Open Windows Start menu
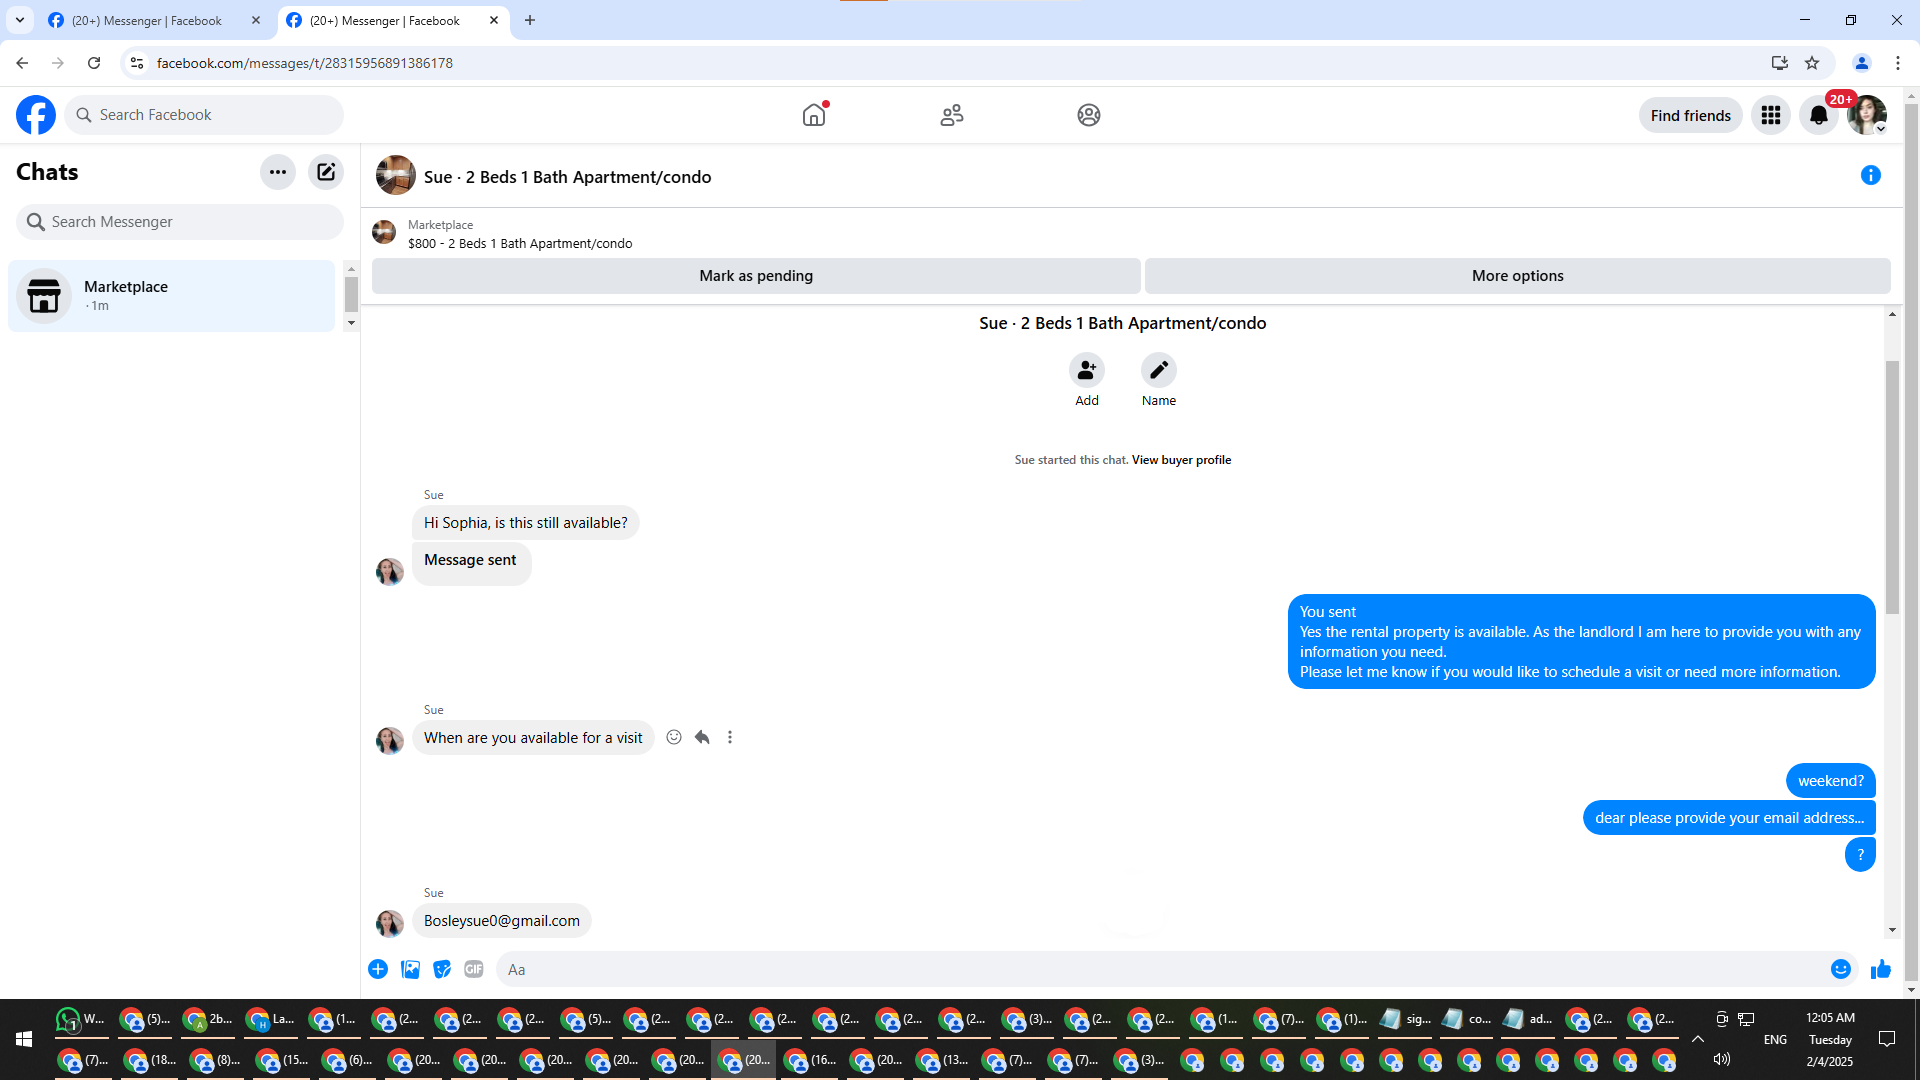 (x=24, y=1039)
